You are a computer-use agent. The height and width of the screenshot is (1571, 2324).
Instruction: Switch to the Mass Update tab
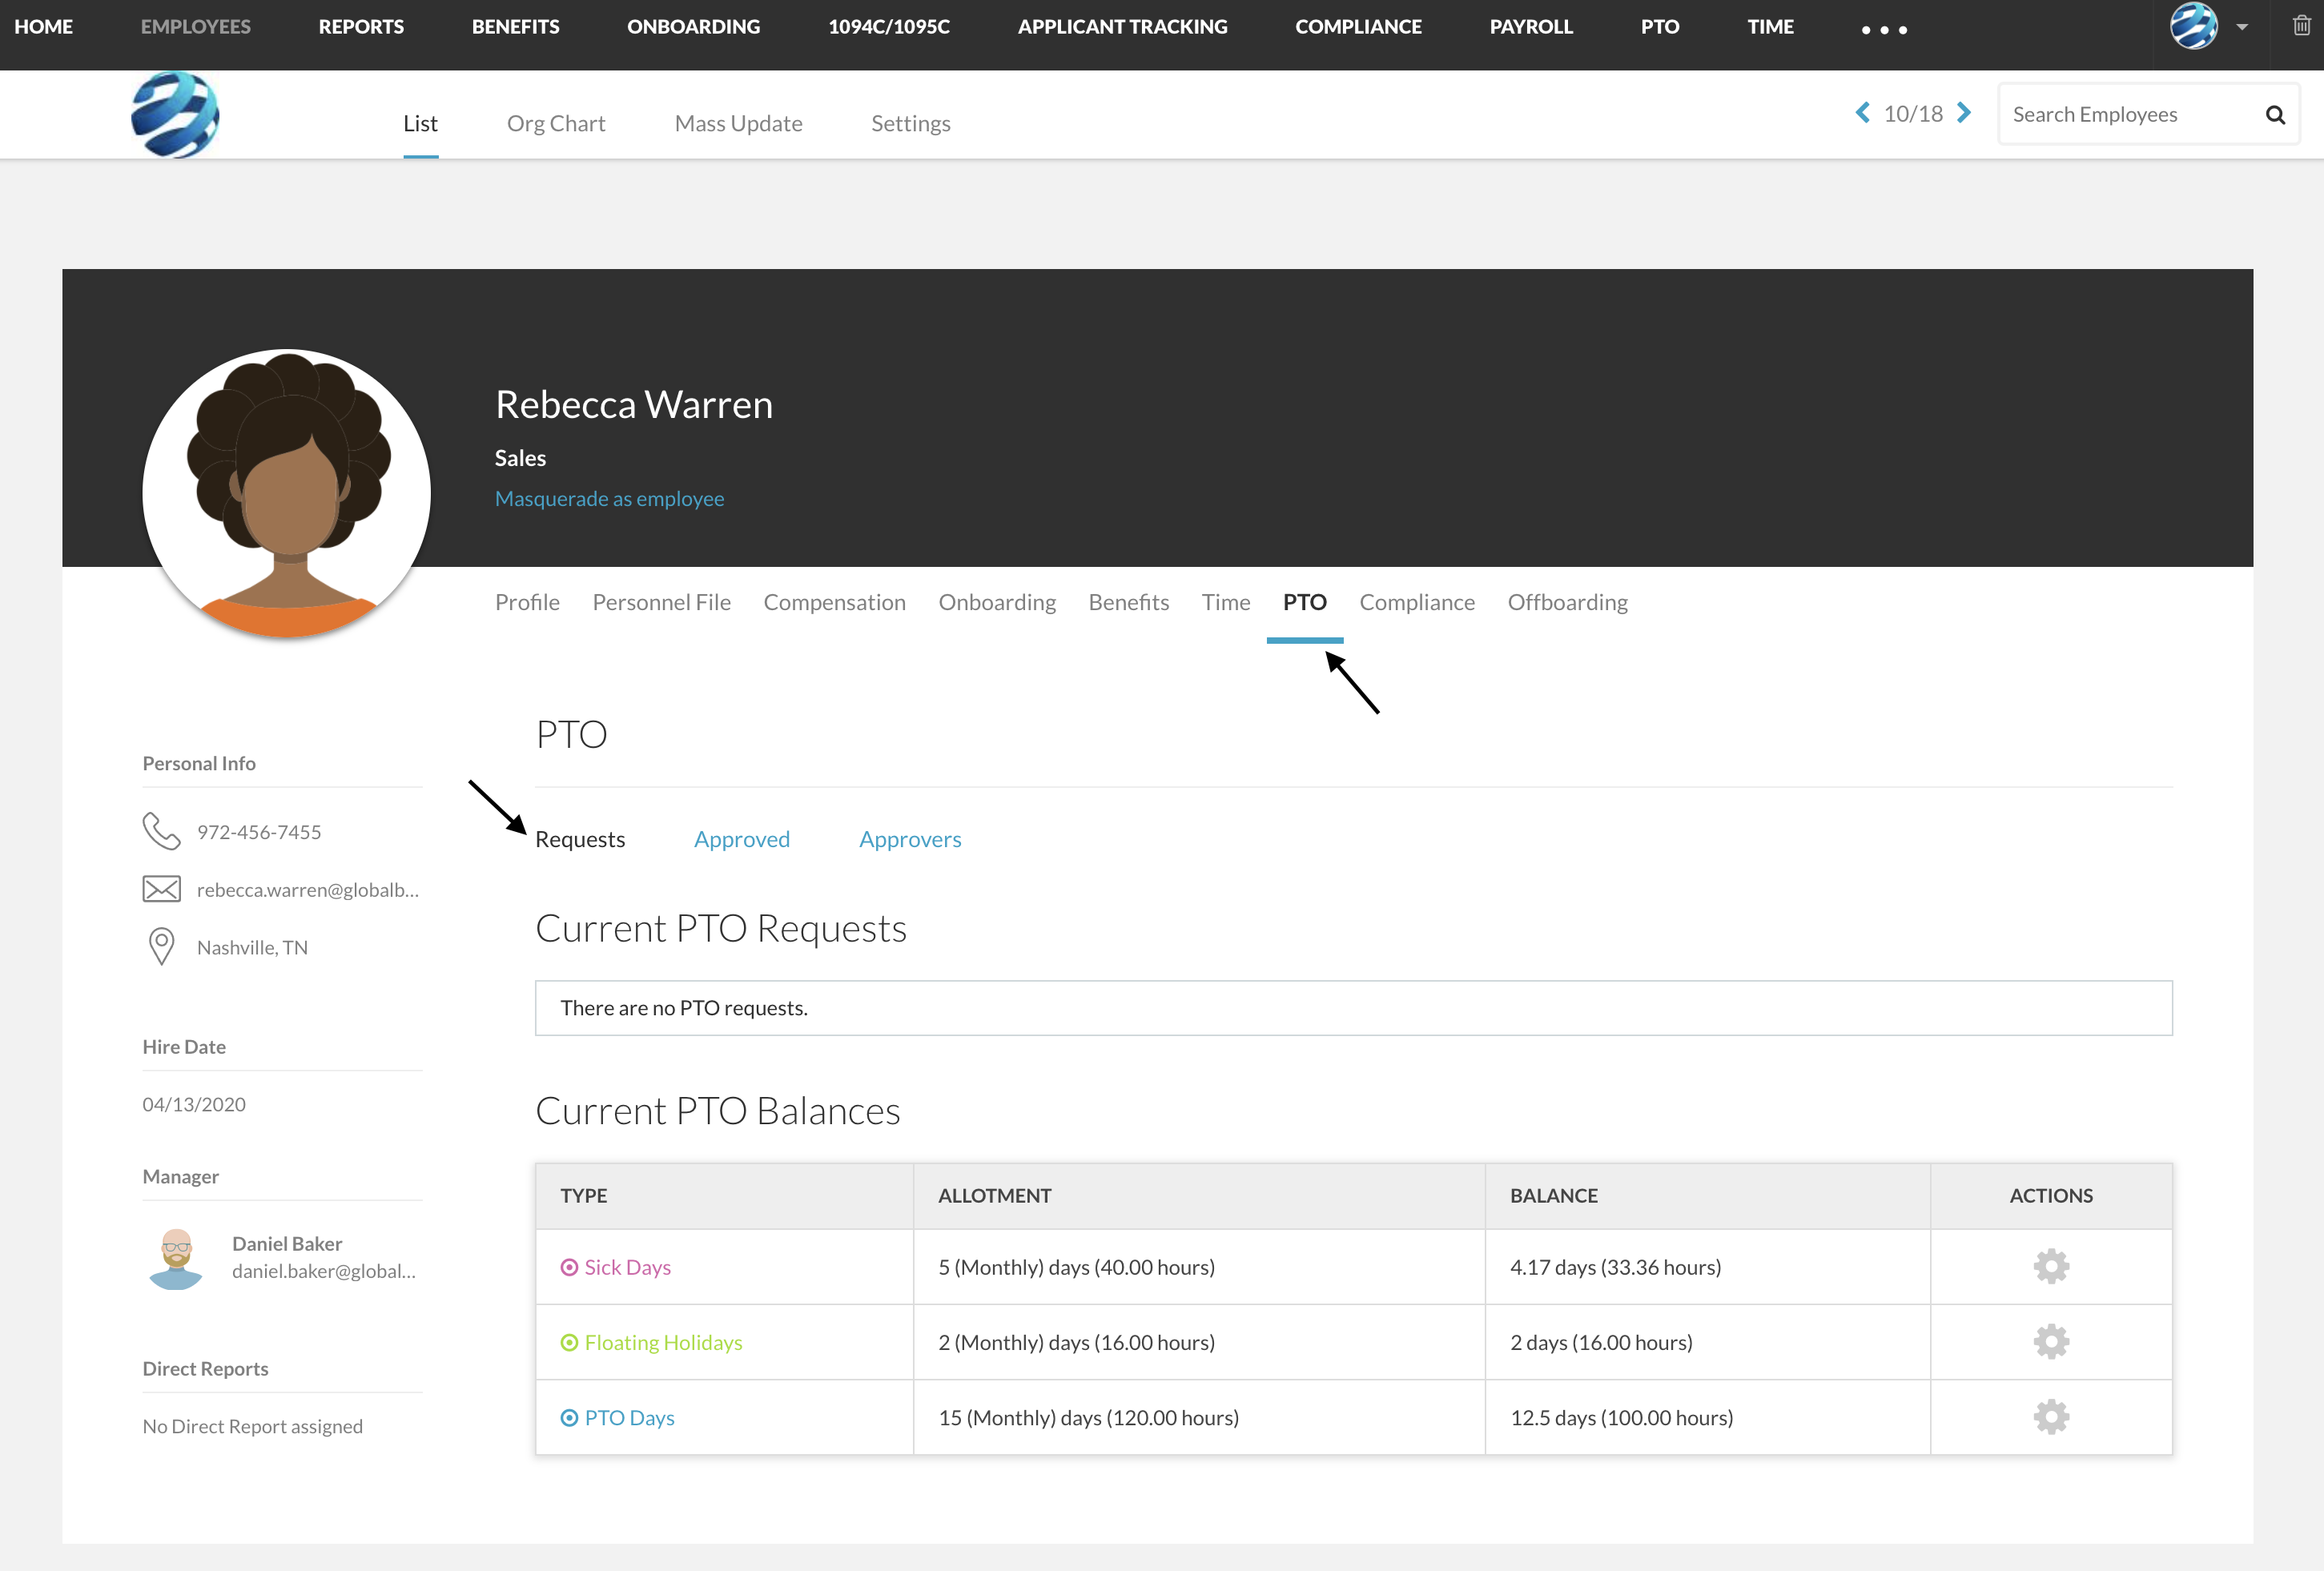point(738,123)
